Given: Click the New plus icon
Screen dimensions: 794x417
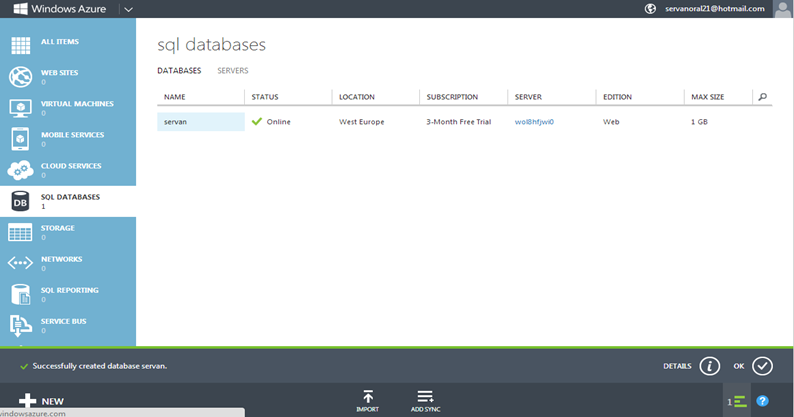Looking at the screenshot, I should [27, 401].
